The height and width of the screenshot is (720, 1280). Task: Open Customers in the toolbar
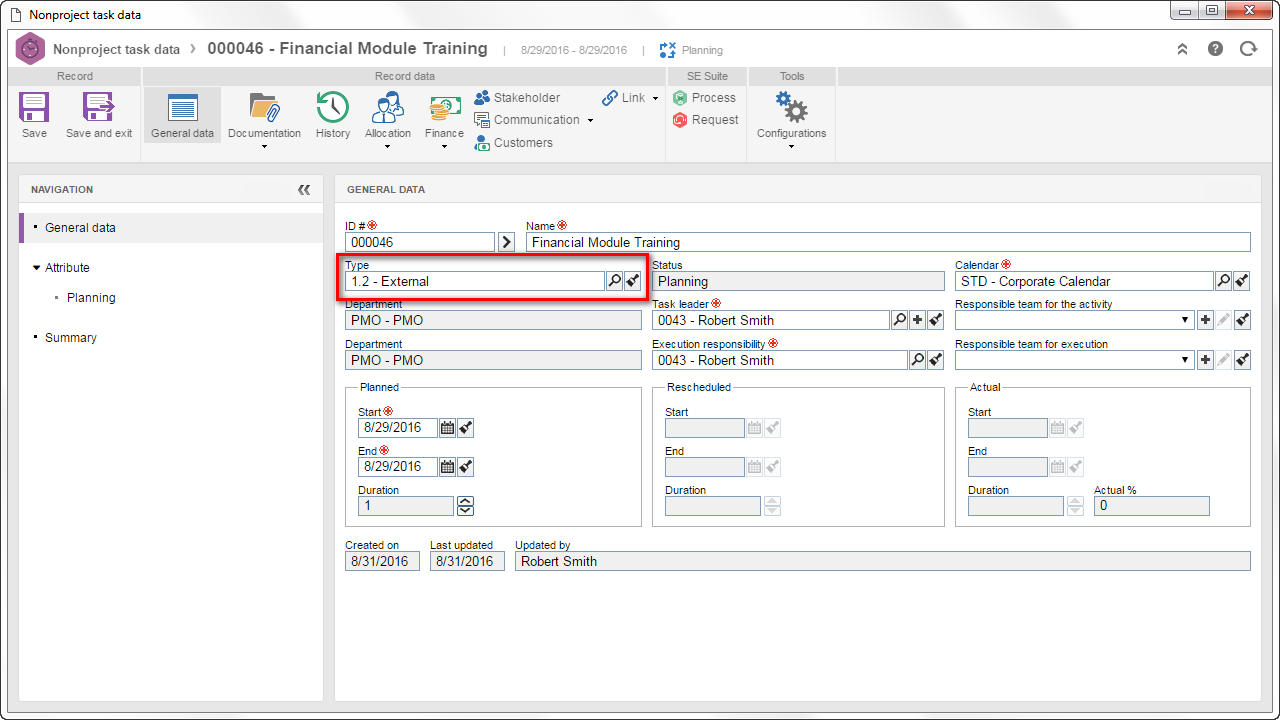click(x=513, y=143)
